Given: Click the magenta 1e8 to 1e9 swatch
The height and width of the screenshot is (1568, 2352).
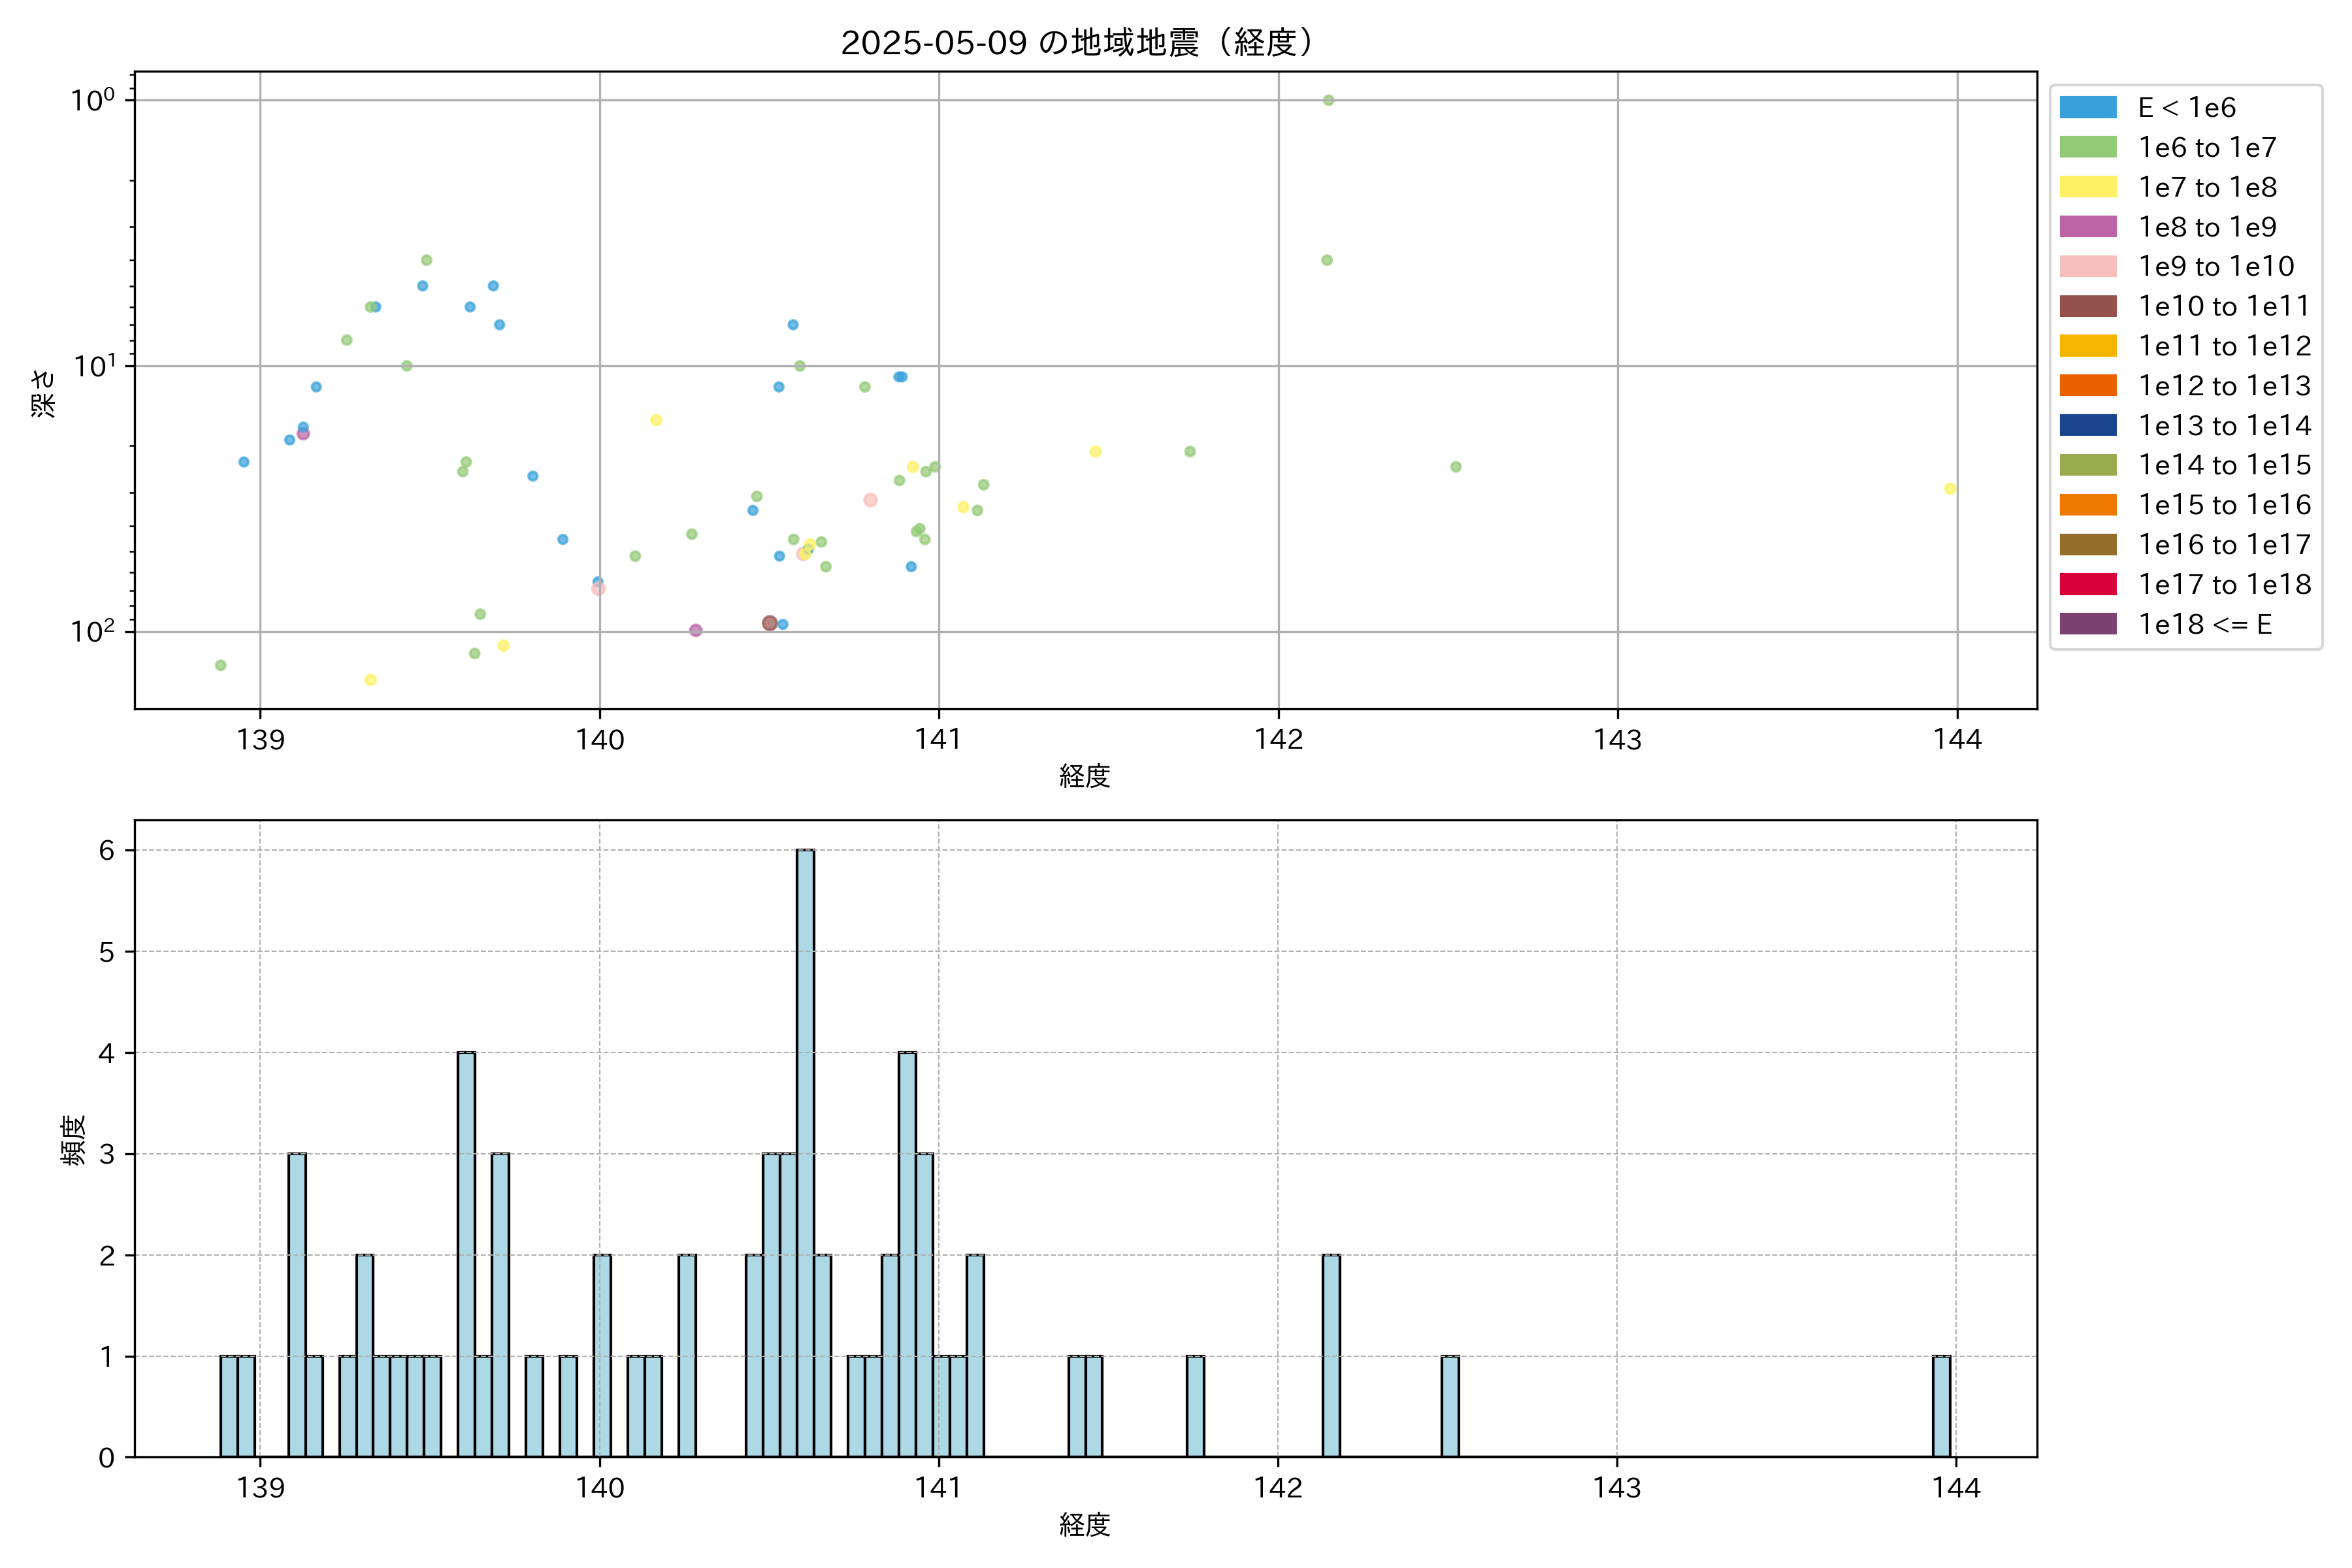Looking at the screenshot, I should [2087, 227].
